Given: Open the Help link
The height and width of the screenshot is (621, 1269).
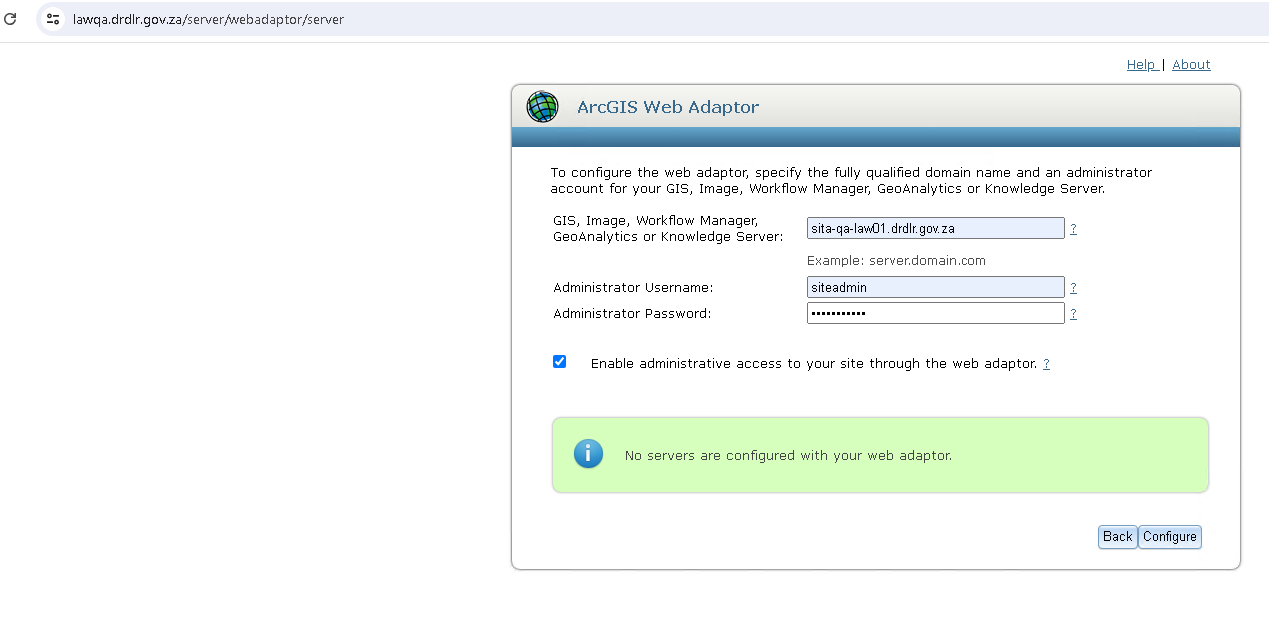Looking at the screenshot, I should click(x=1141, y=64).
